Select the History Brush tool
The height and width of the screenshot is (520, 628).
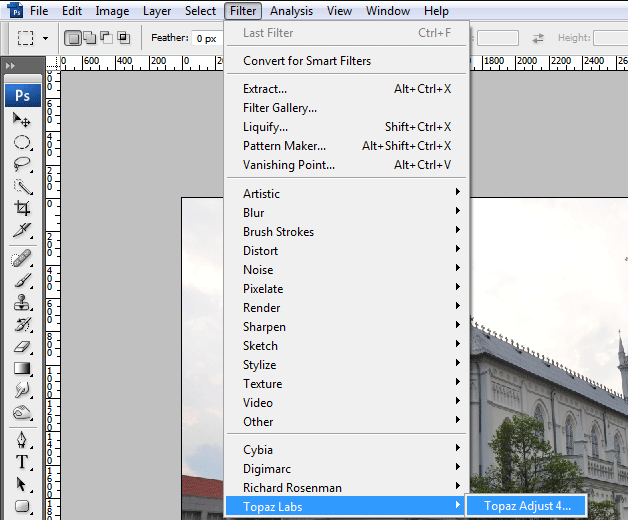point(22,324)
